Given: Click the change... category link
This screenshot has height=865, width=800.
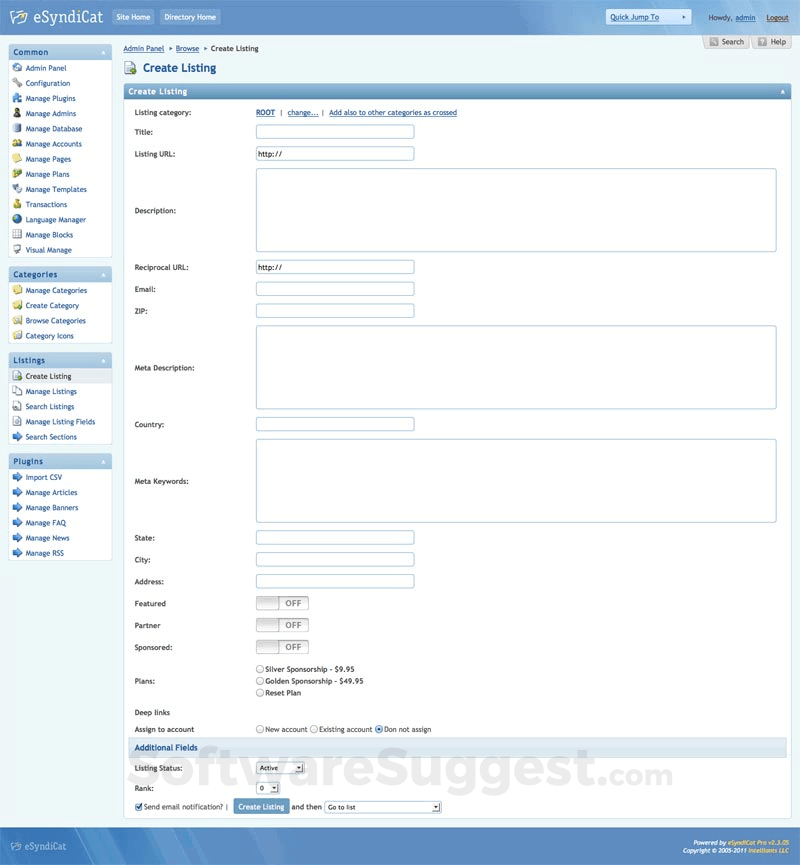Looking at the screenshot, I should pos(303,111).
